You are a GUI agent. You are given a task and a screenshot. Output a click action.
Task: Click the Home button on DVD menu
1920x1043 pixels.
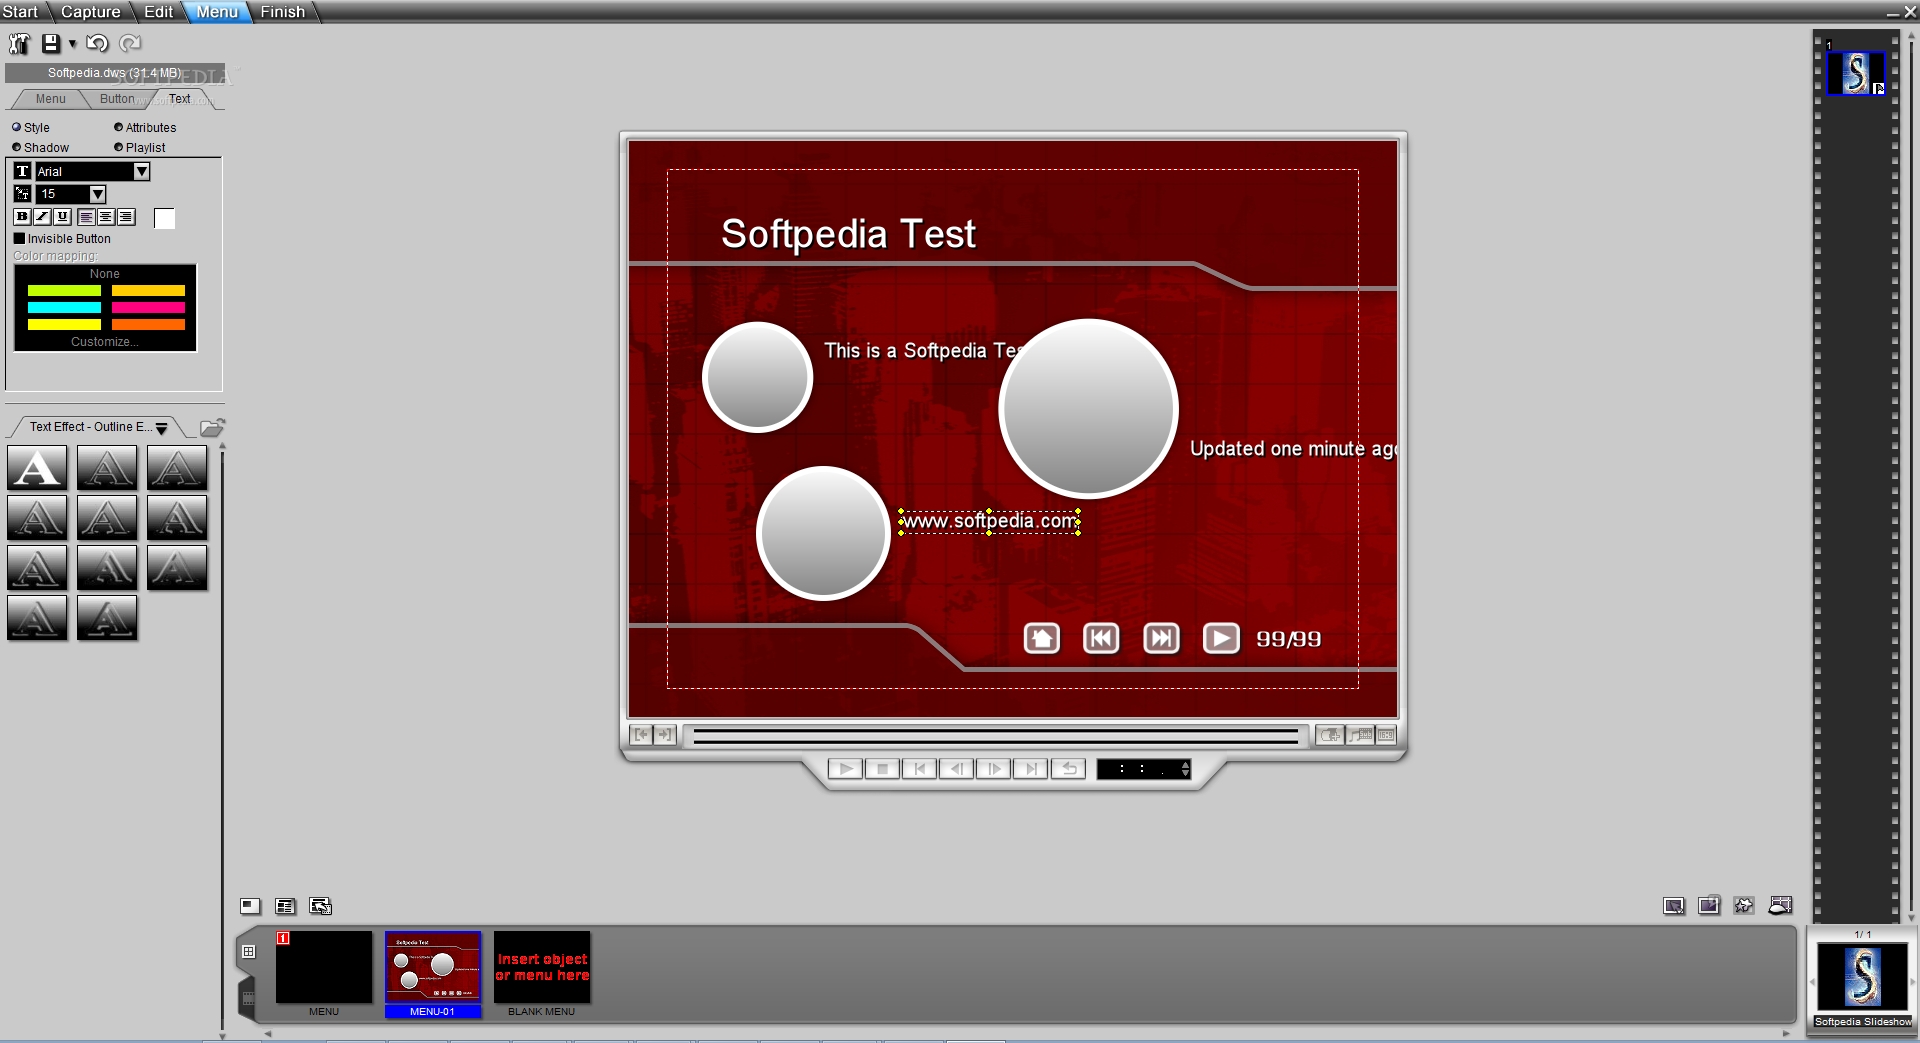[x=1042, y=638]
